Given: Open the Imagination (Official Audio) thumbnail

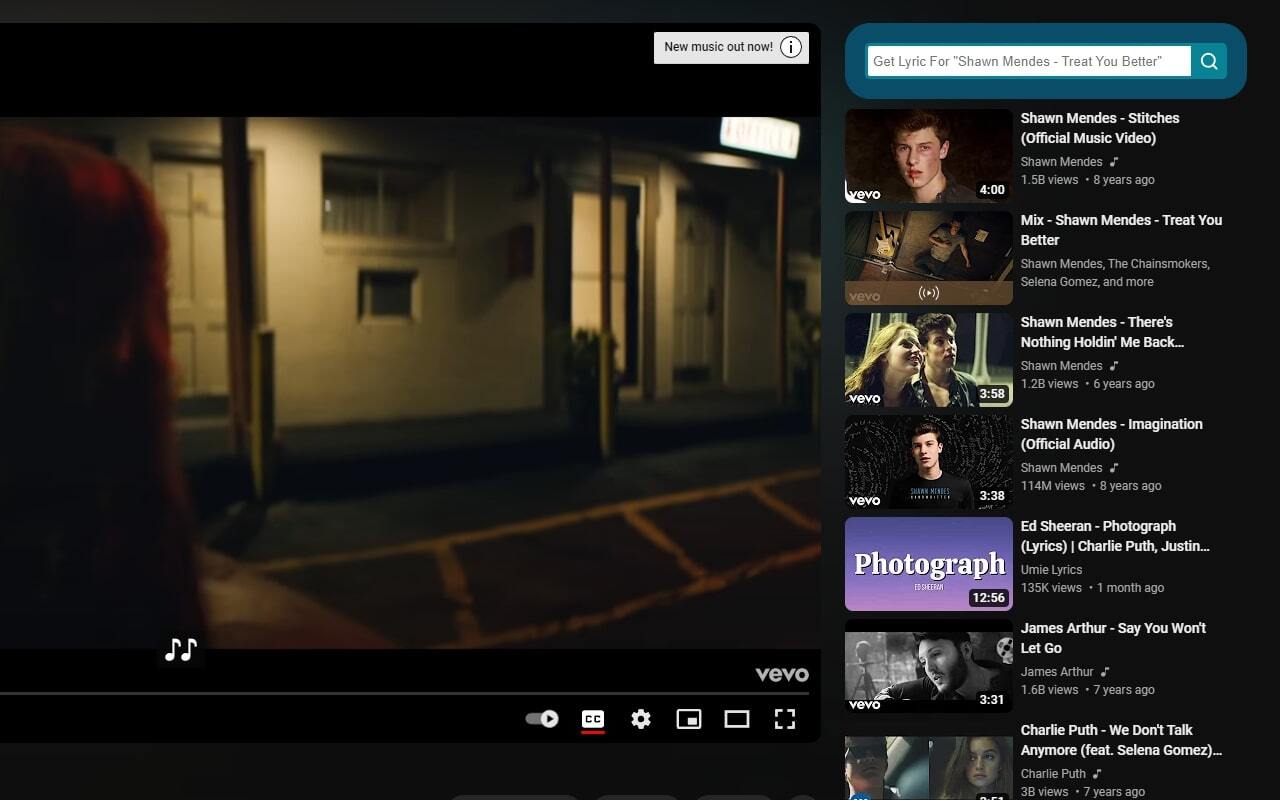Looking at the screenshot, I should pyautogui.click(x=929, y=462).
